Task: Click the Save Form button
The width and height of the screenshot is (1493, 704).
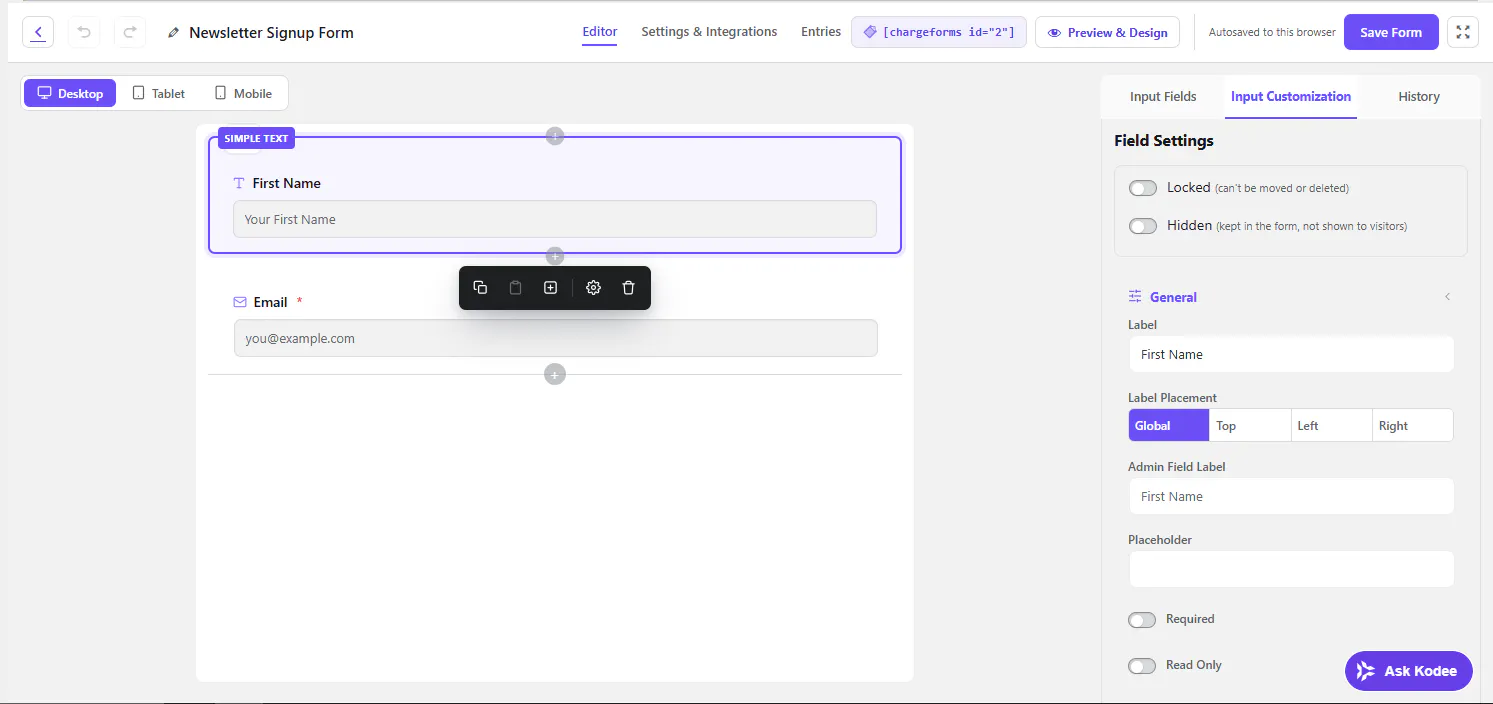Action: (1391, 32)
